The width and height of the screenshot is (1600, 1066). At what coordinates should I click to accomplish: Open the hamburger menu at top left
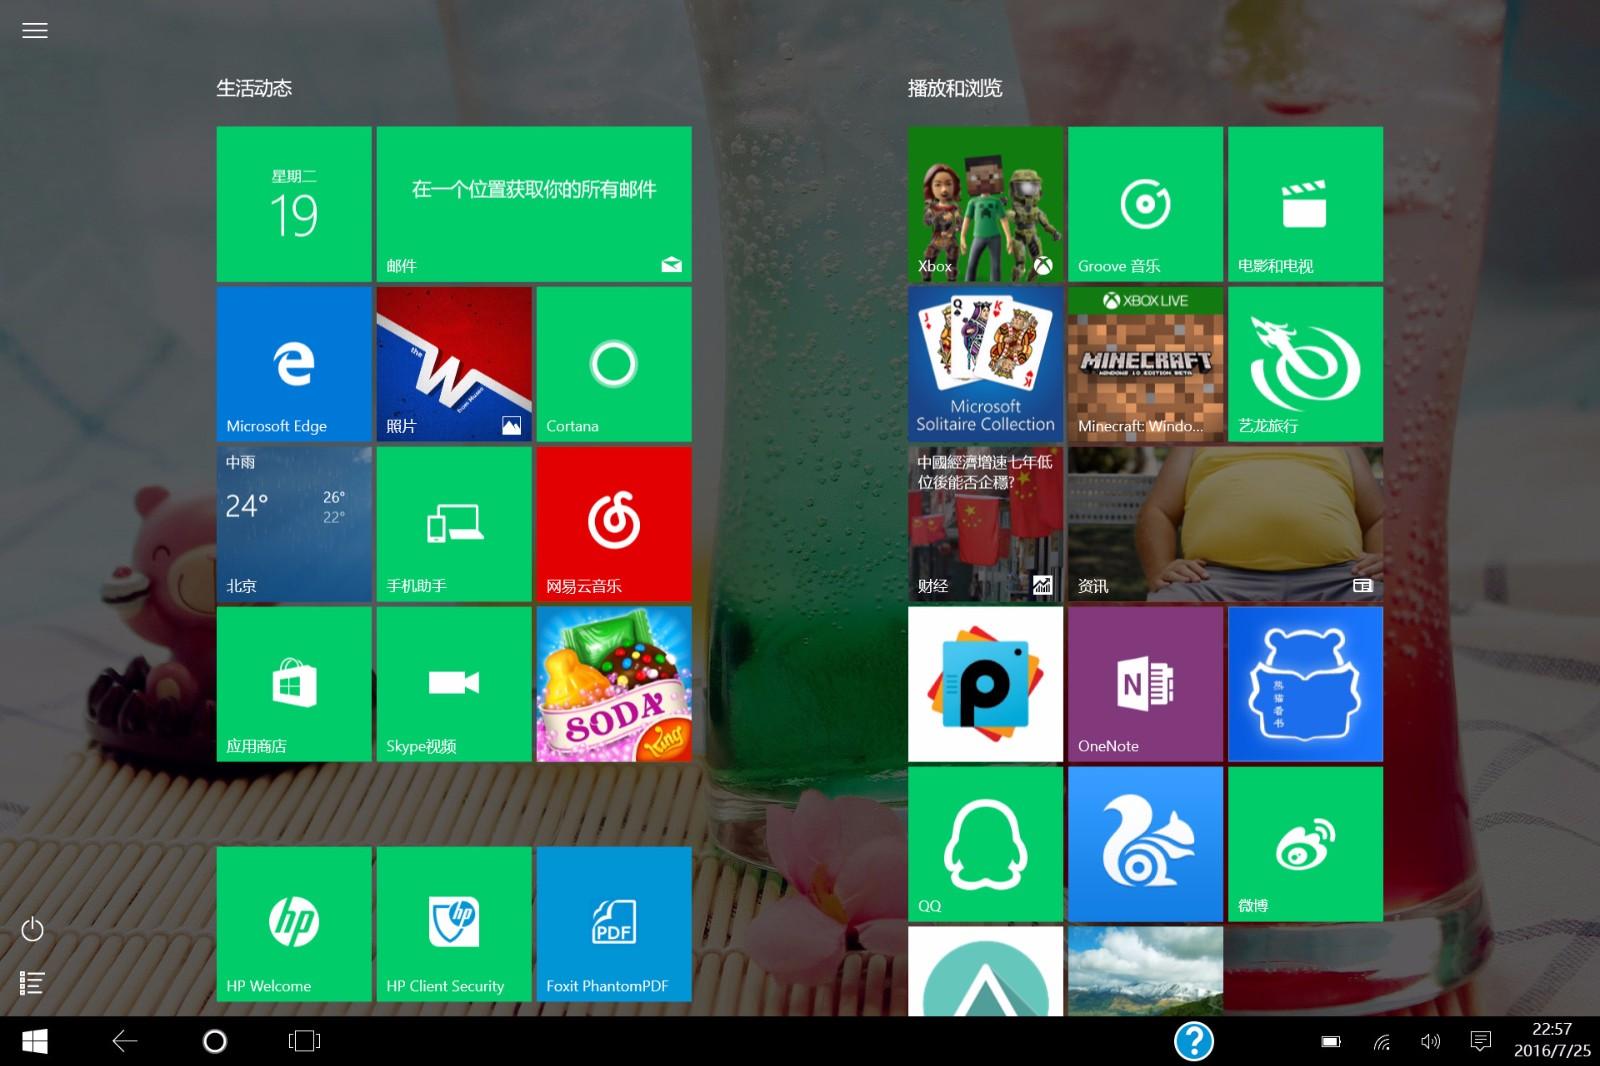tap(35, 31)
